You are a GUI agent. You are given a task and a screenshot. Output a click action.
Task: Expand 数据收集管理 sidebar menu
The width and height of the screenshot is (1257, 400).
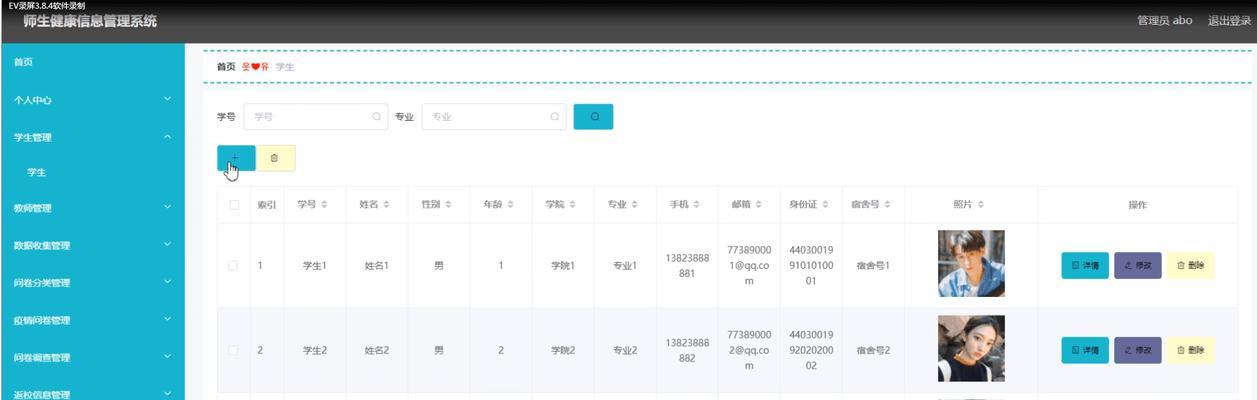pos(92,245)
